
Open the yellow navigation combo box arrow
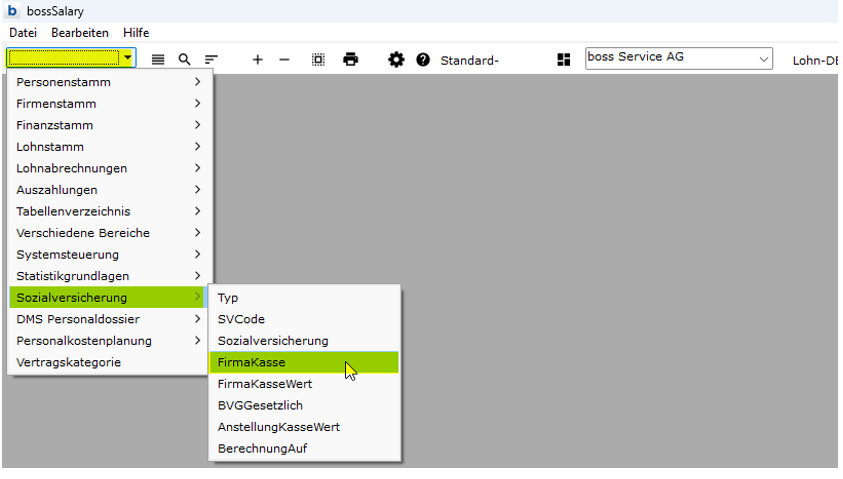pyautogui.click(x=127, y=59)
